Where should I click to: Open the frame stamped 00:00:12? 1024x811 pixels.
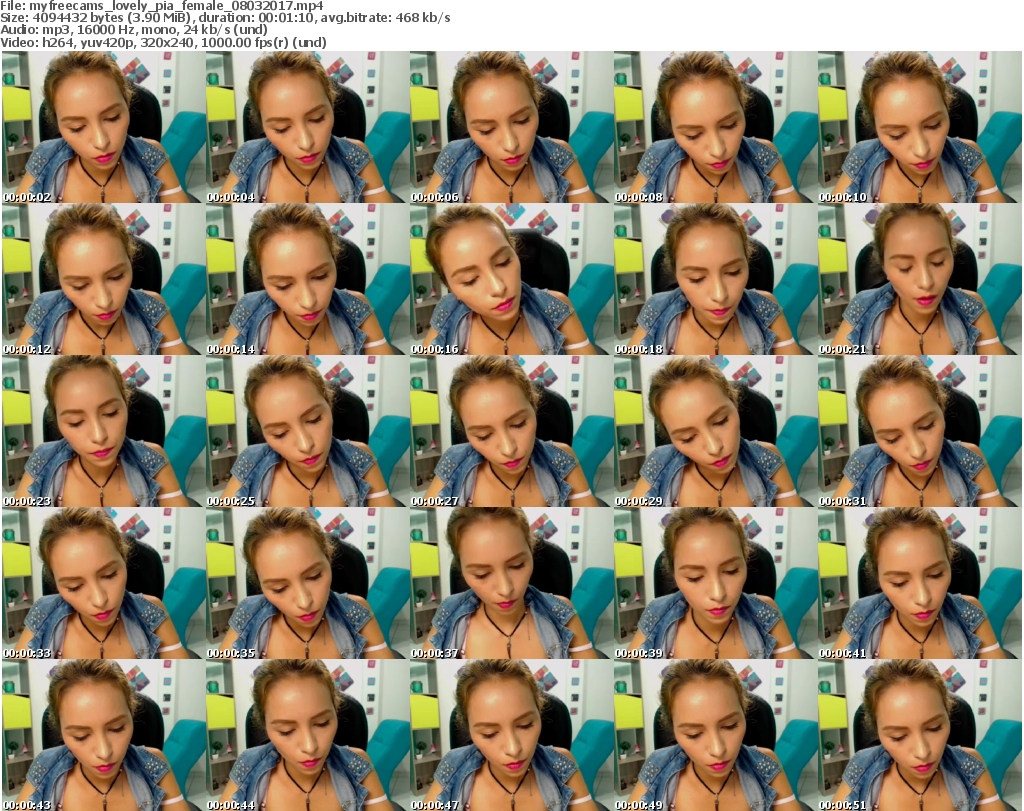point(103,279)
